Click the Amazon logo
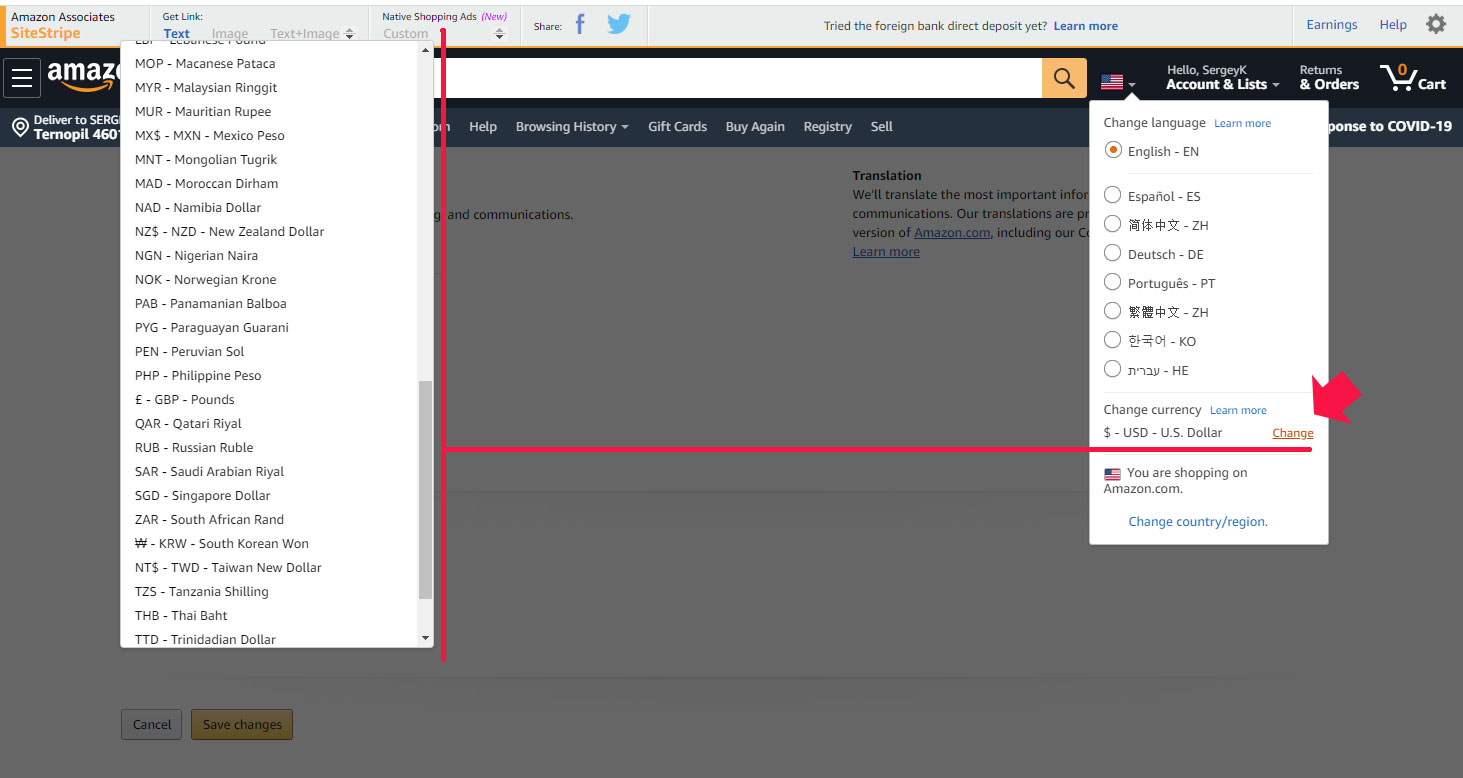 tap(84, 76)
